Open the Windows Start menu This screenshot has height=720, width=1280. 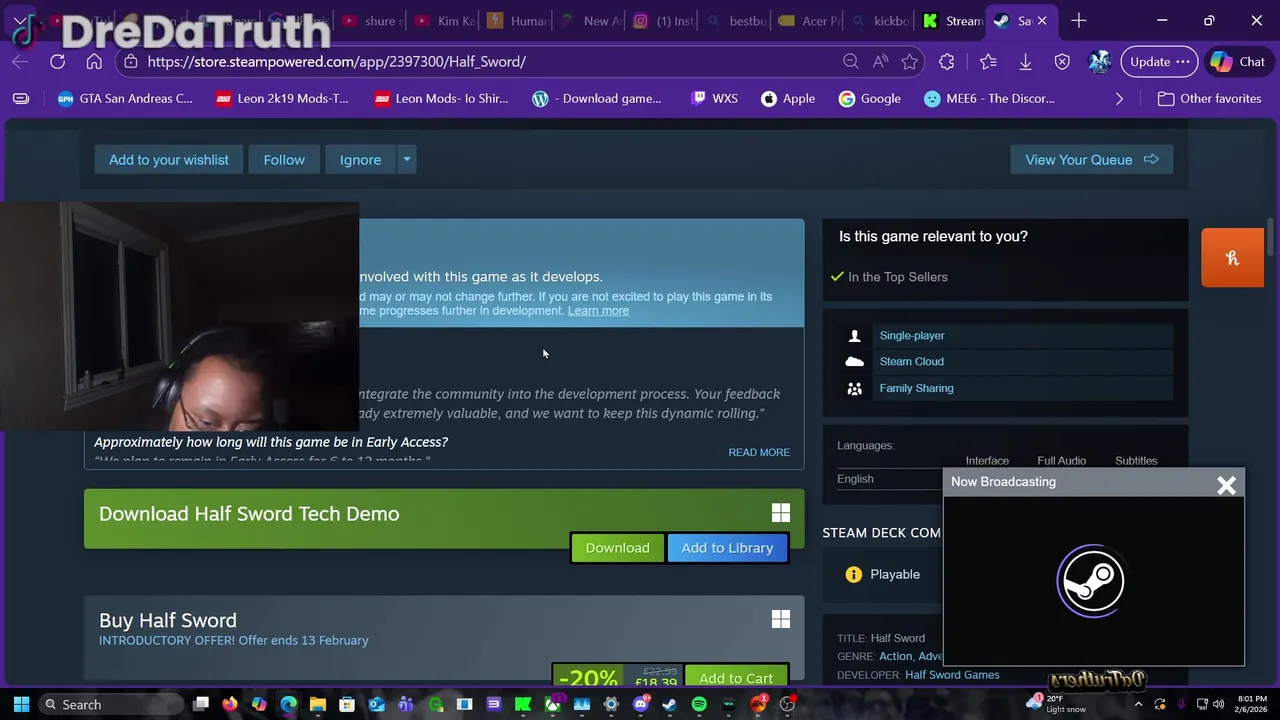point(21,704)
